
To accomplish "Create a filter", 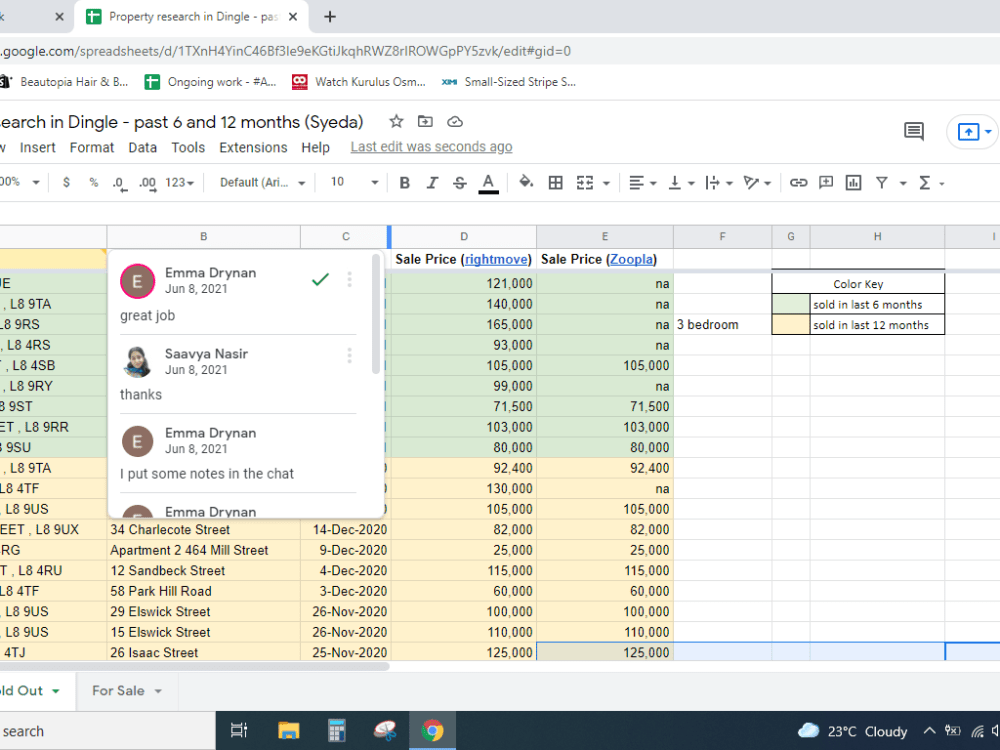I will [881, 183].
